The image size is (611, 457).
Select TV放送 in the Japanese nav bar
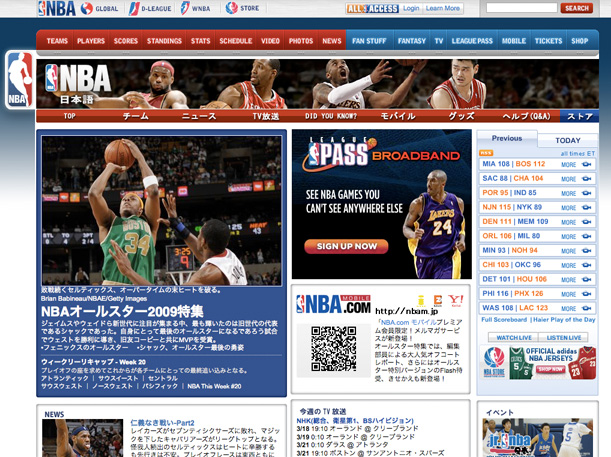265,116
